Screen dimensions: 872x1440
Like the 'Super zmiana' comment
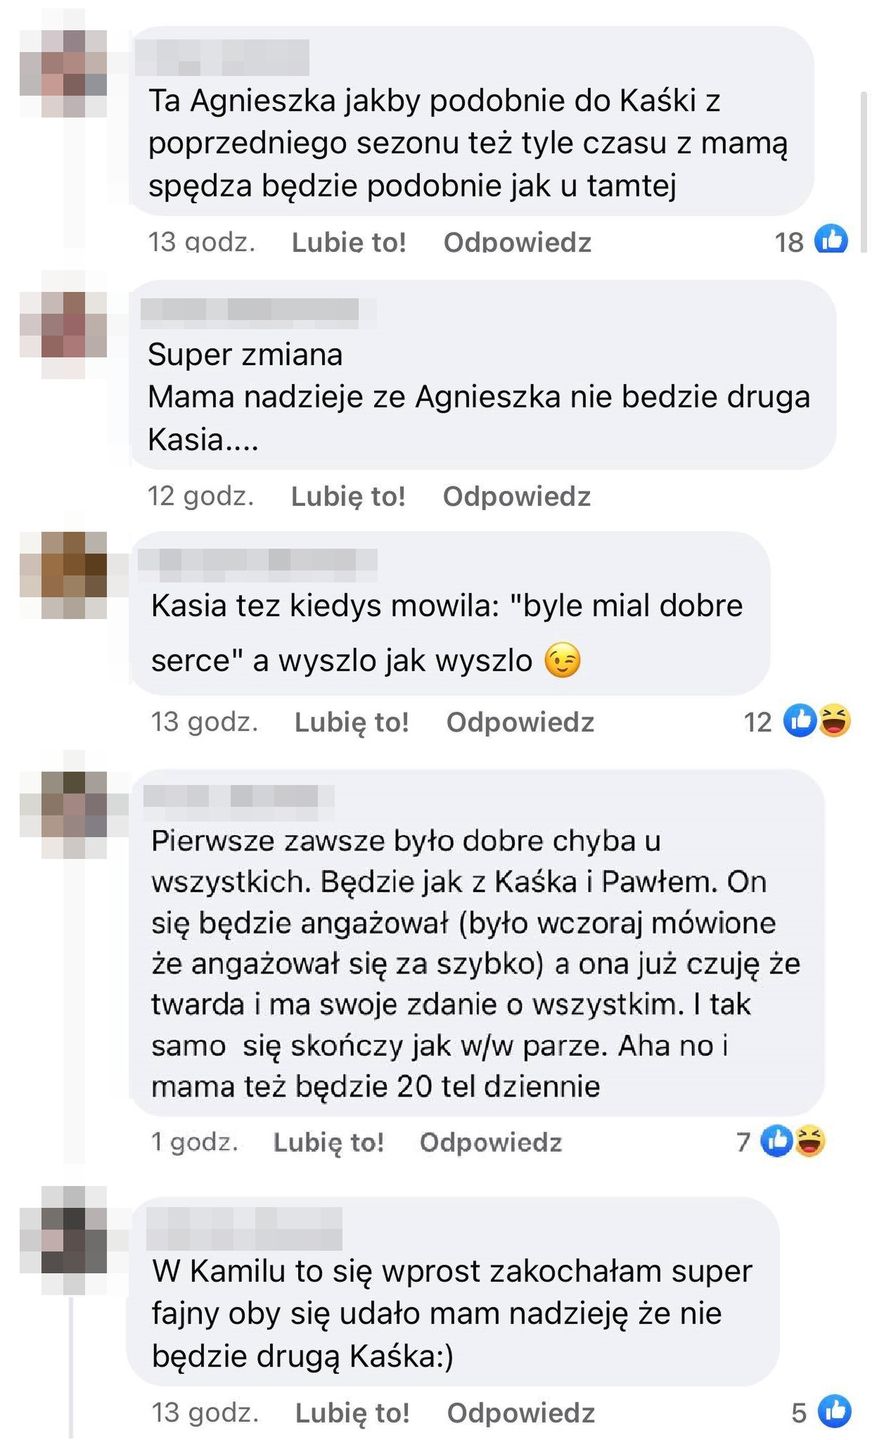[348, 496]
